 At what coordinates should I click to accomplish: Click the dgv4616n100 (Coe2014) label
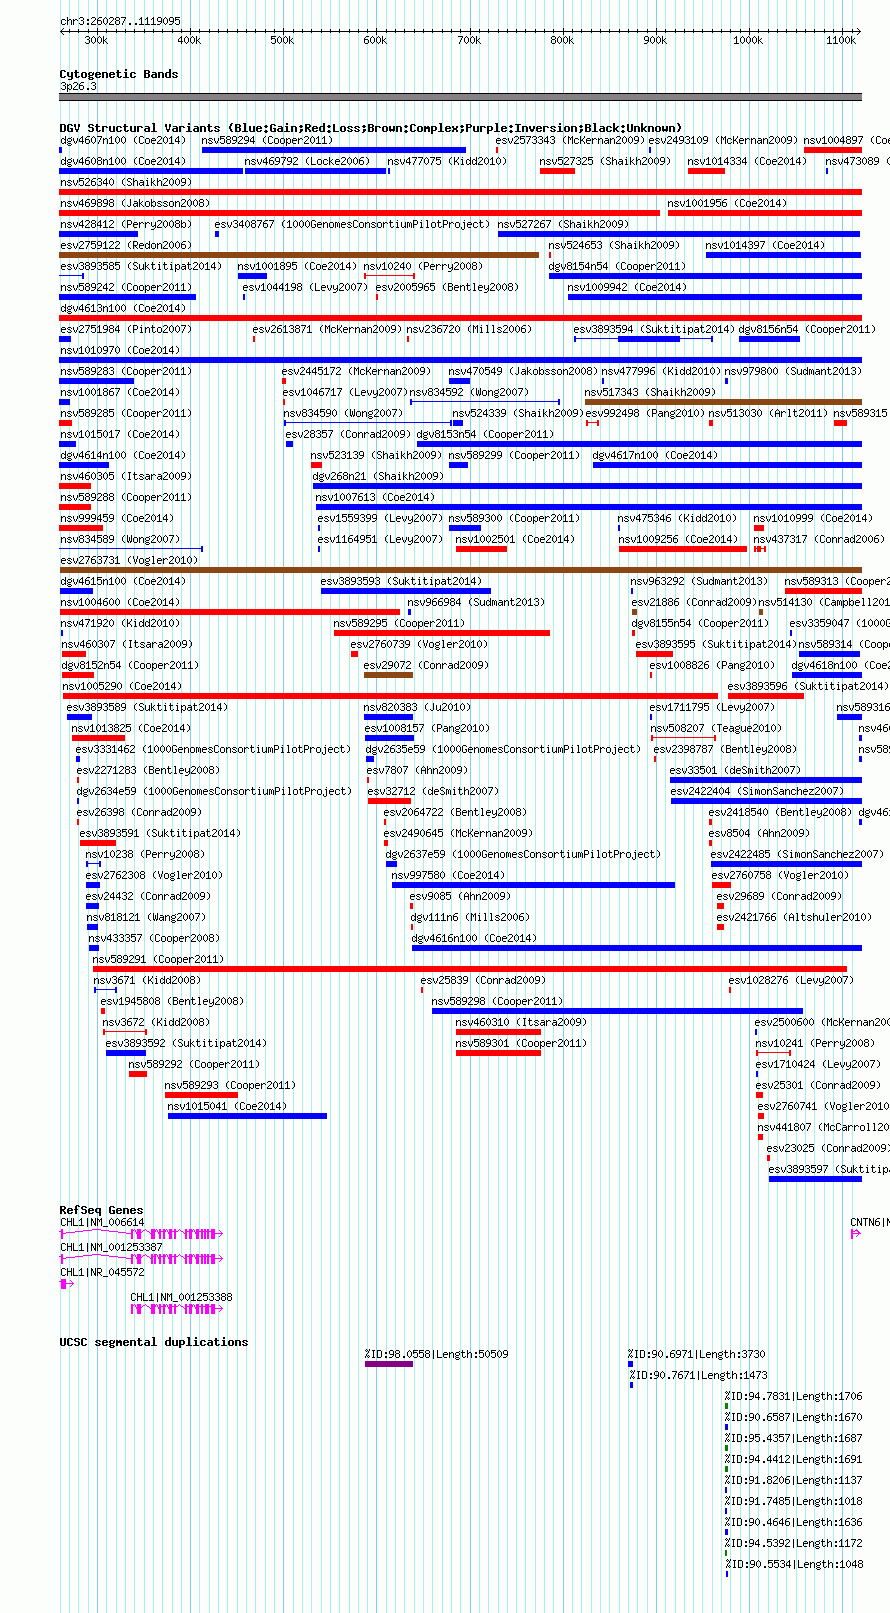pos(474,938)
